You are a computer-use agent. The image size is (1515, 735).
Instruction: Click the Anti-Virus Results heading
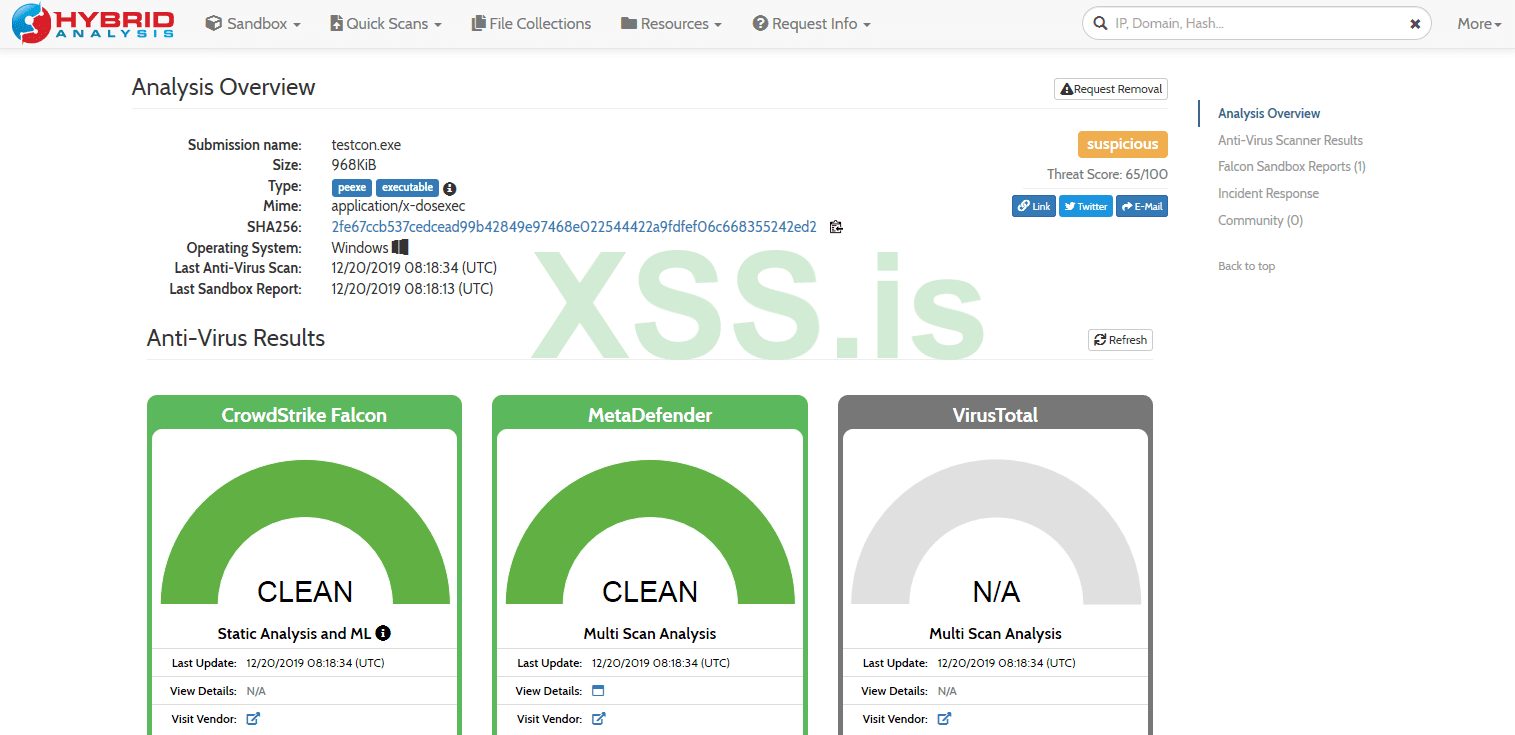point(236,338)
